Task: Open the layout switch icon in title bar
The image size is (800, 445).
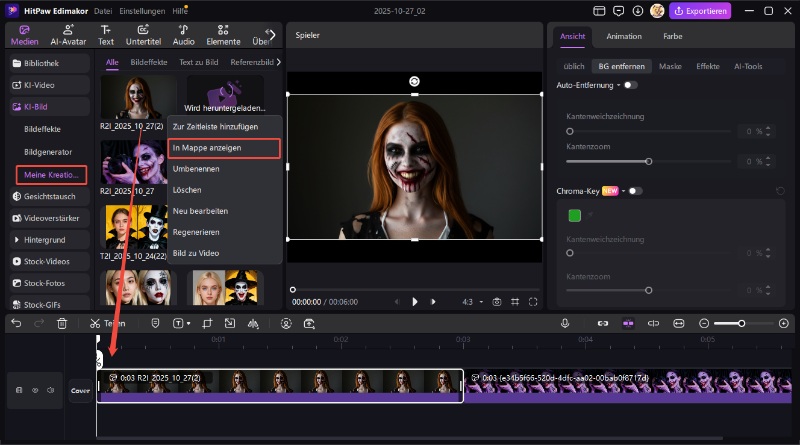Action: (x=599, y=11)
